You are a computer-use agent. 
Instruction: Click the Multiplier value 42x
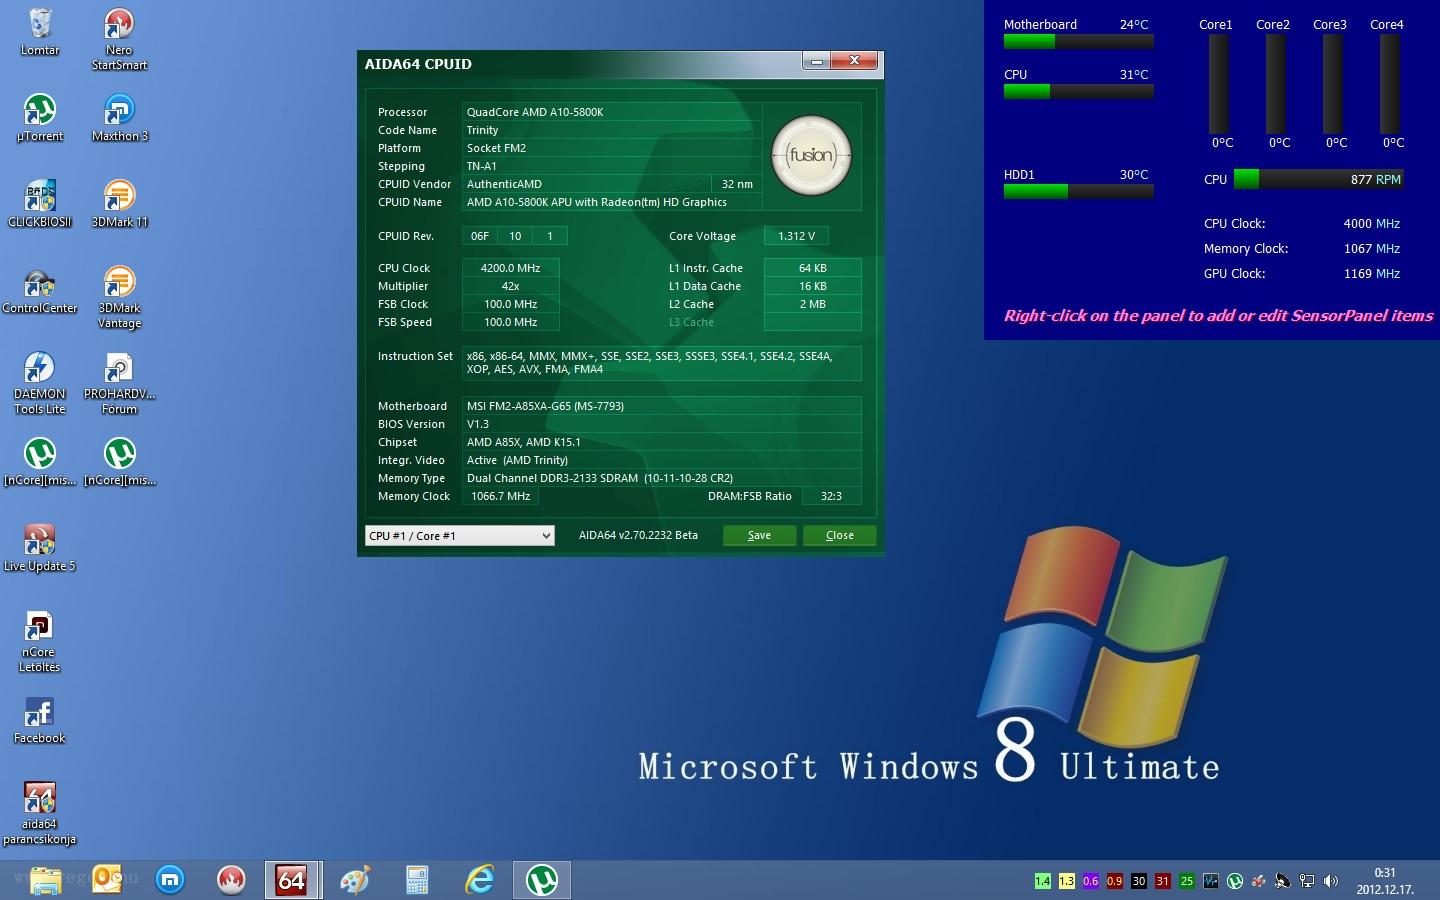point(511,286)
